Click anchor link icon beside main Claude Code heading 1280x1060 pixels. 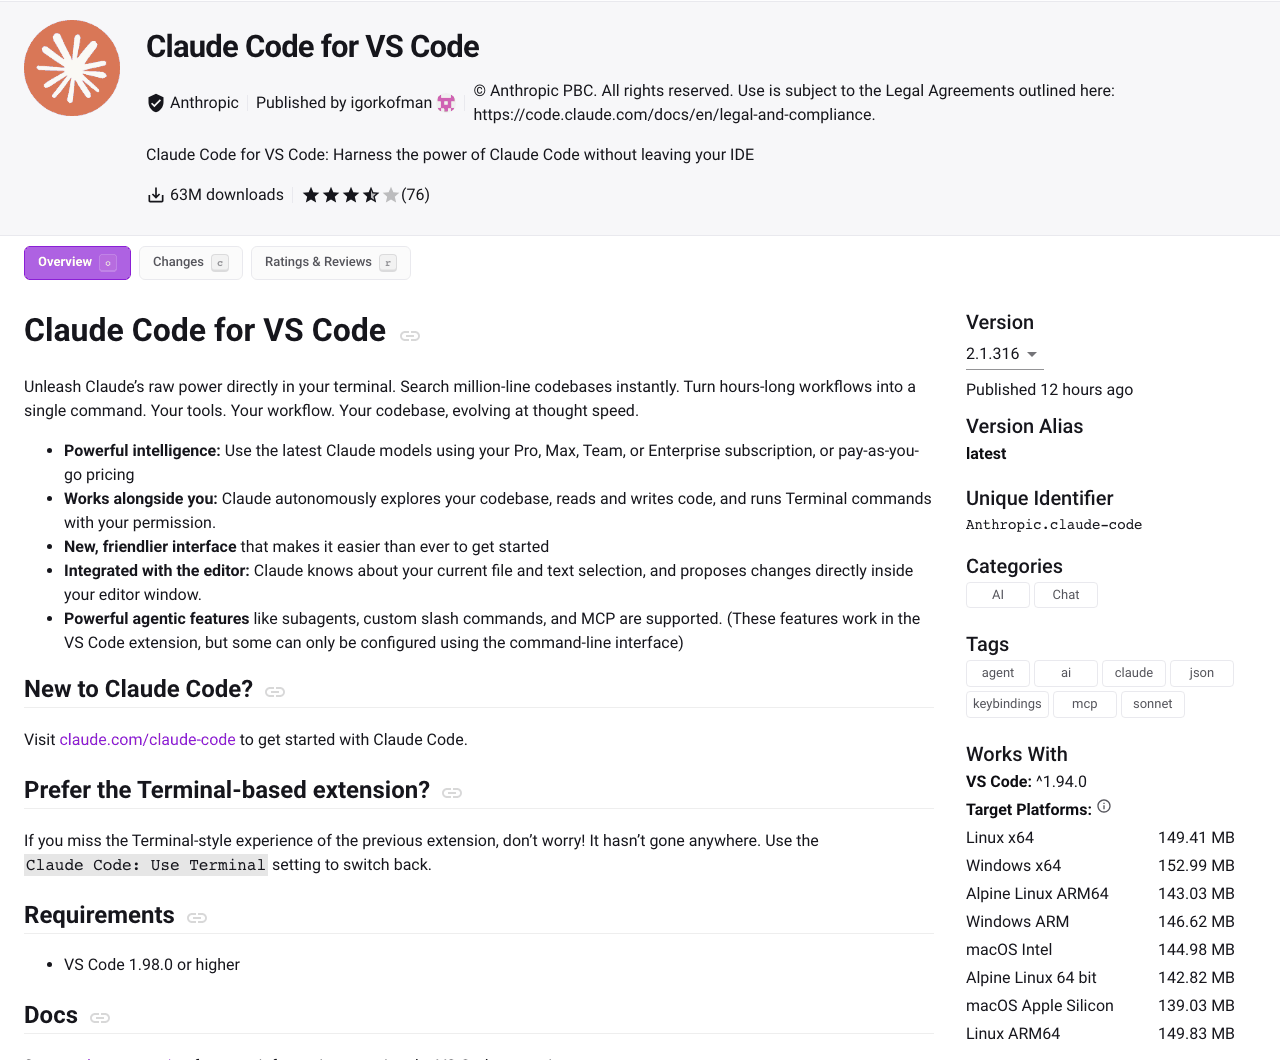pos(410,336)
